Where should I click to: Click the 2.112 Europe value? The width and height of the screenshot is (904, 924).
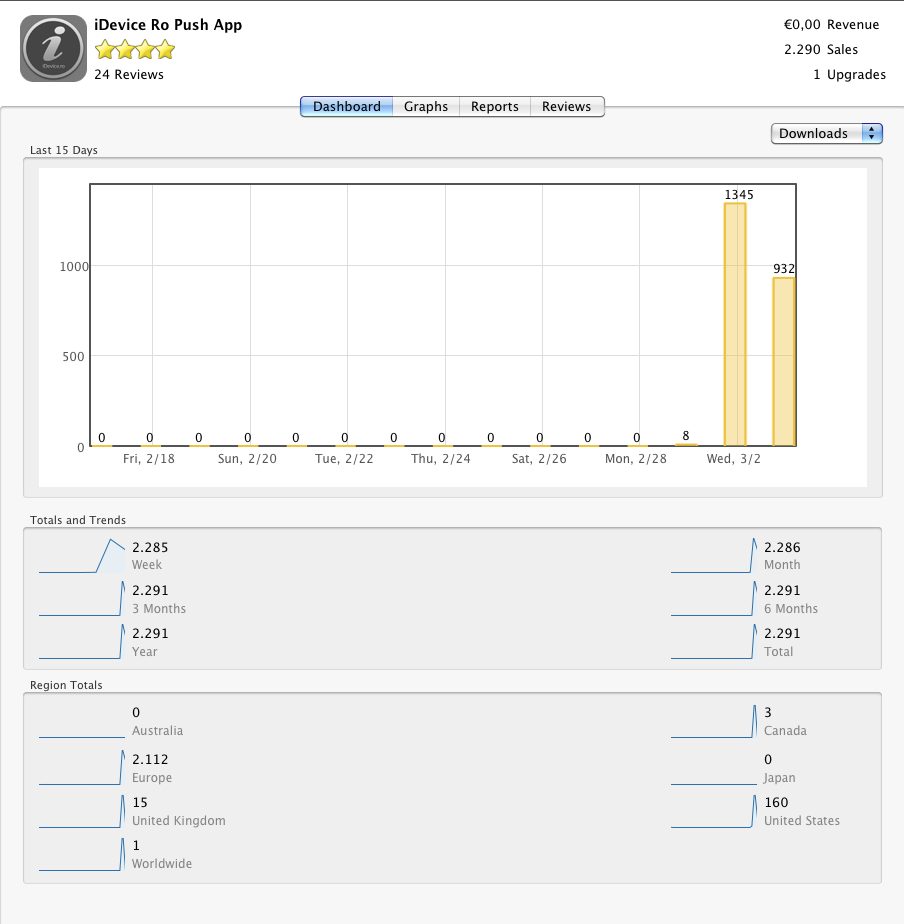click(150, 760)
